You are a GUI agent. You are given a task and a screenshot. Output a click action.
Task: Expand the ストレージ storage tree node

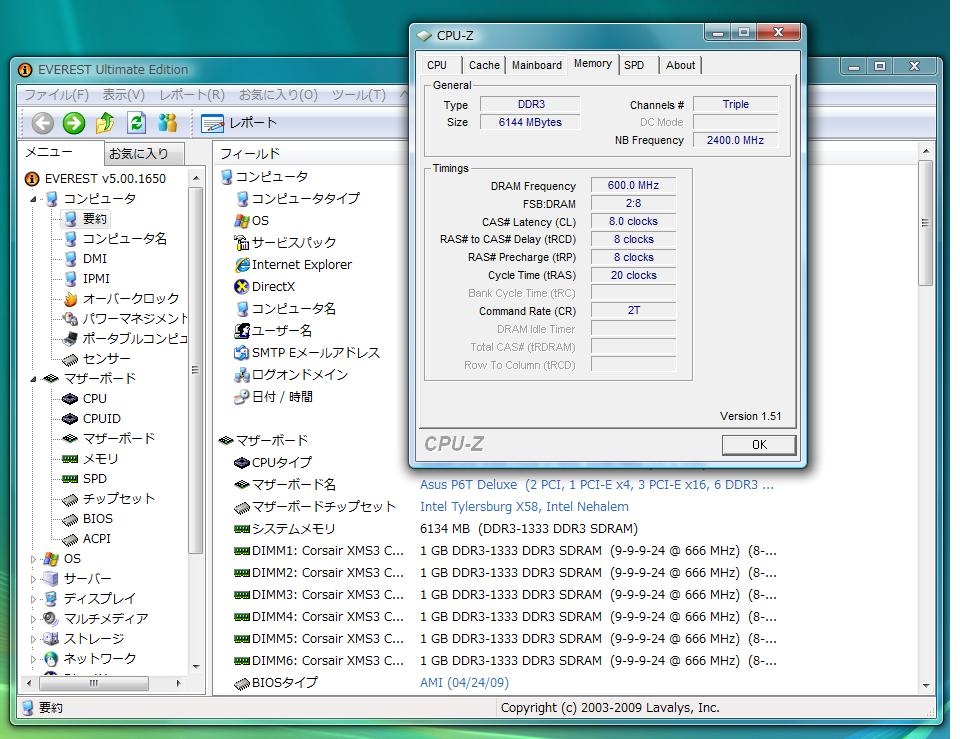pyautogui.click(x=33, y=639)
